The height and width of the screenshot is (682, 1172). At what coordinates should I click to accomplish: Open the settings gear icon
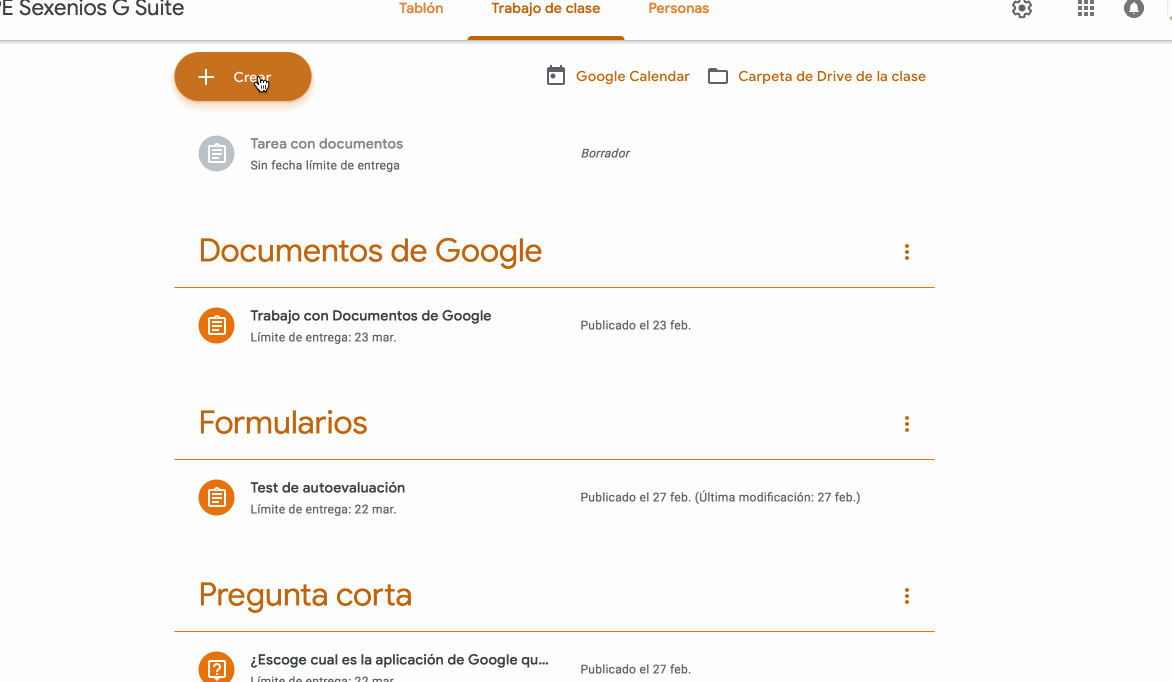point(1022,9)
